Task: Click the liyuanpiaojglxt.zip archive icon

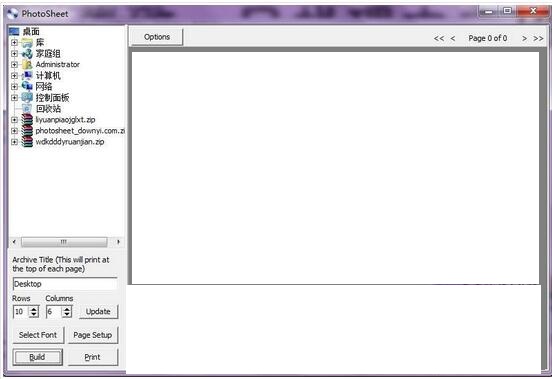Action: [27, 120]
